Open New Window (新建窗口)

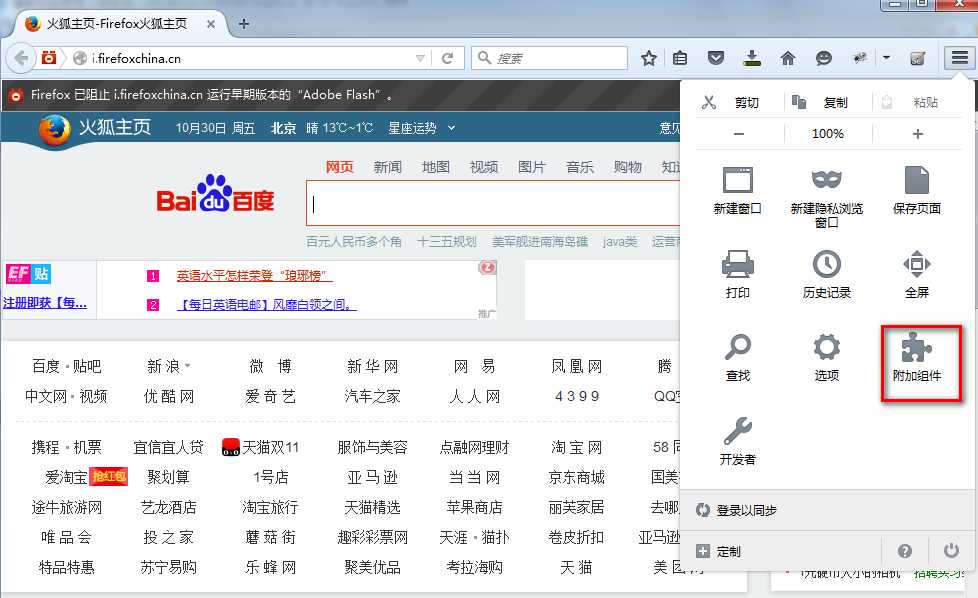point(737,190)
